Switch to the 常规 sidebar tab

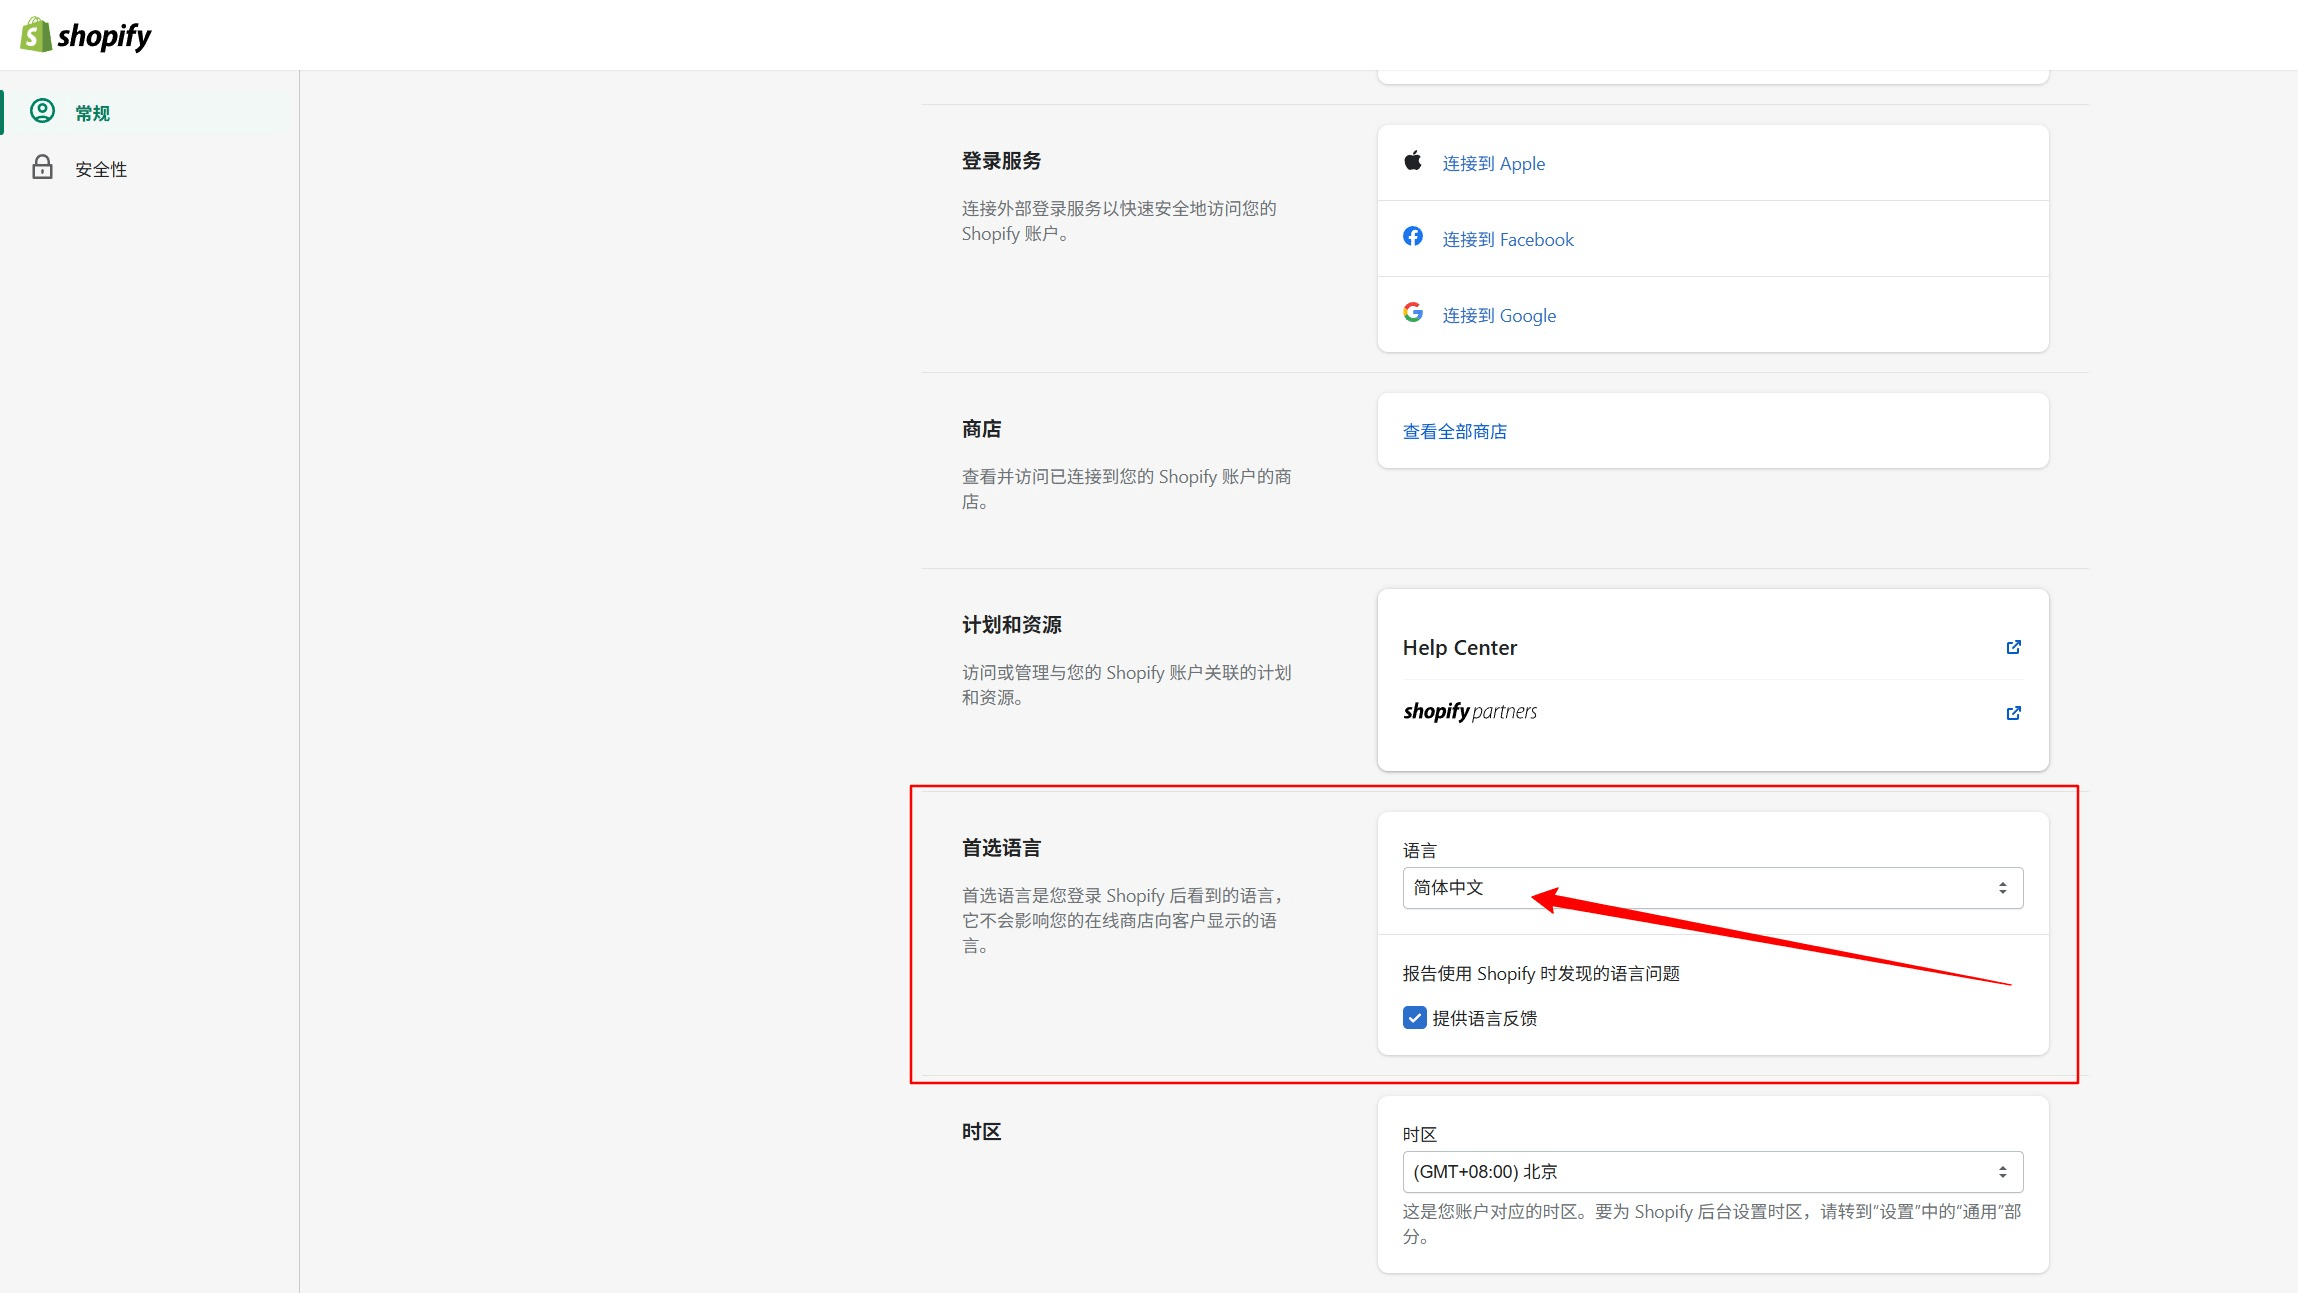point(92,113)
